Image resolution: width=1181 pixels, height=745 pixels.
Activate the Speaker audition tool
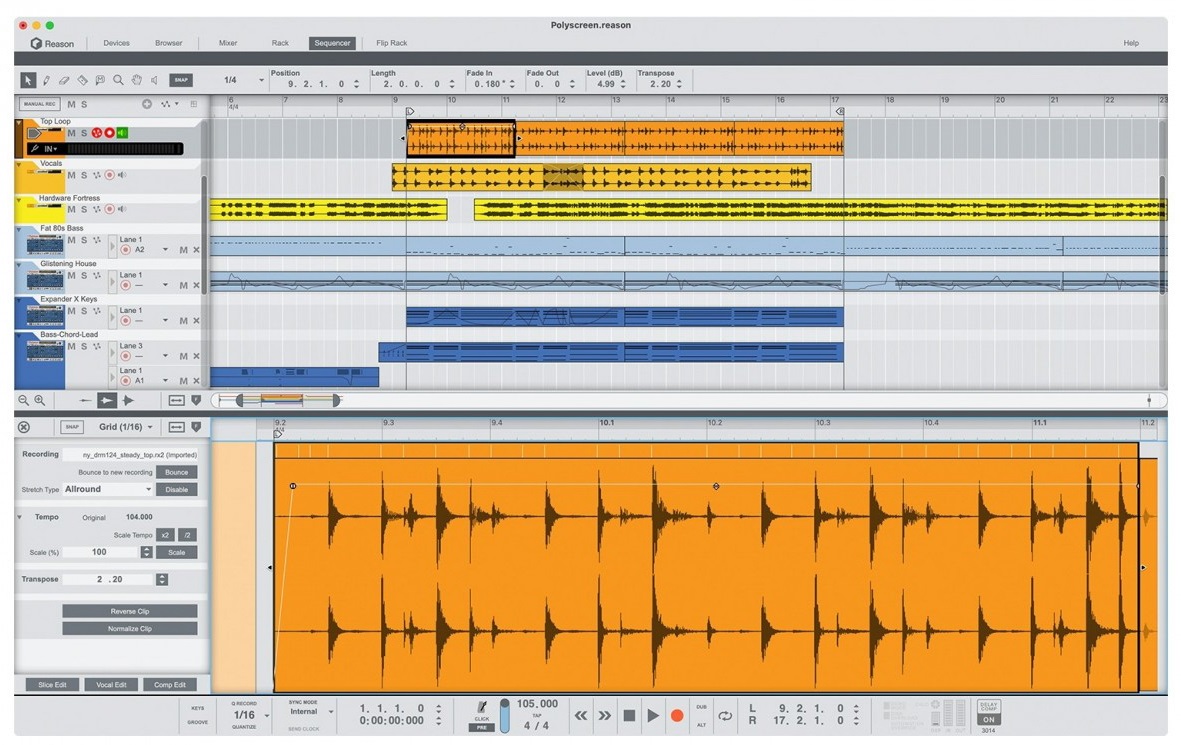pos(154,80)
